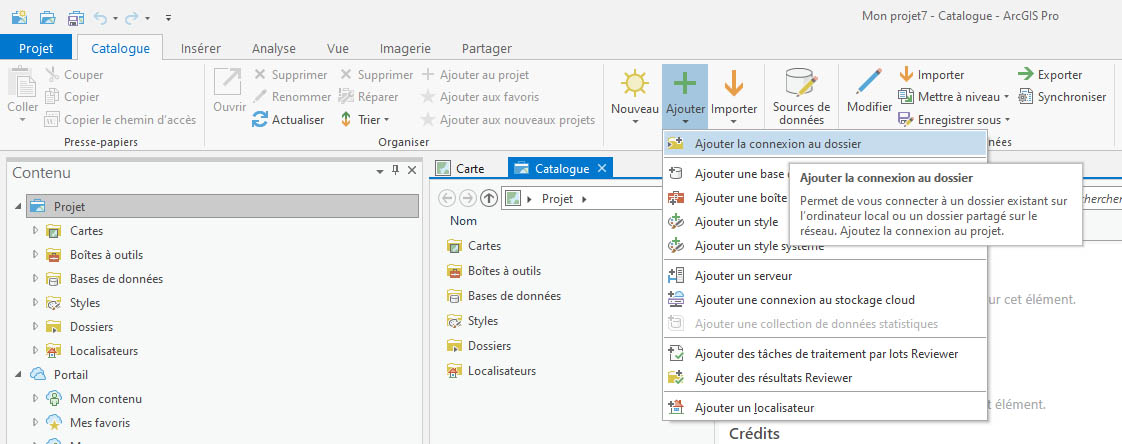Screen dimensions: 1122x444
Task: Open the Nouveau sun icon button
Action: point(635,84)
